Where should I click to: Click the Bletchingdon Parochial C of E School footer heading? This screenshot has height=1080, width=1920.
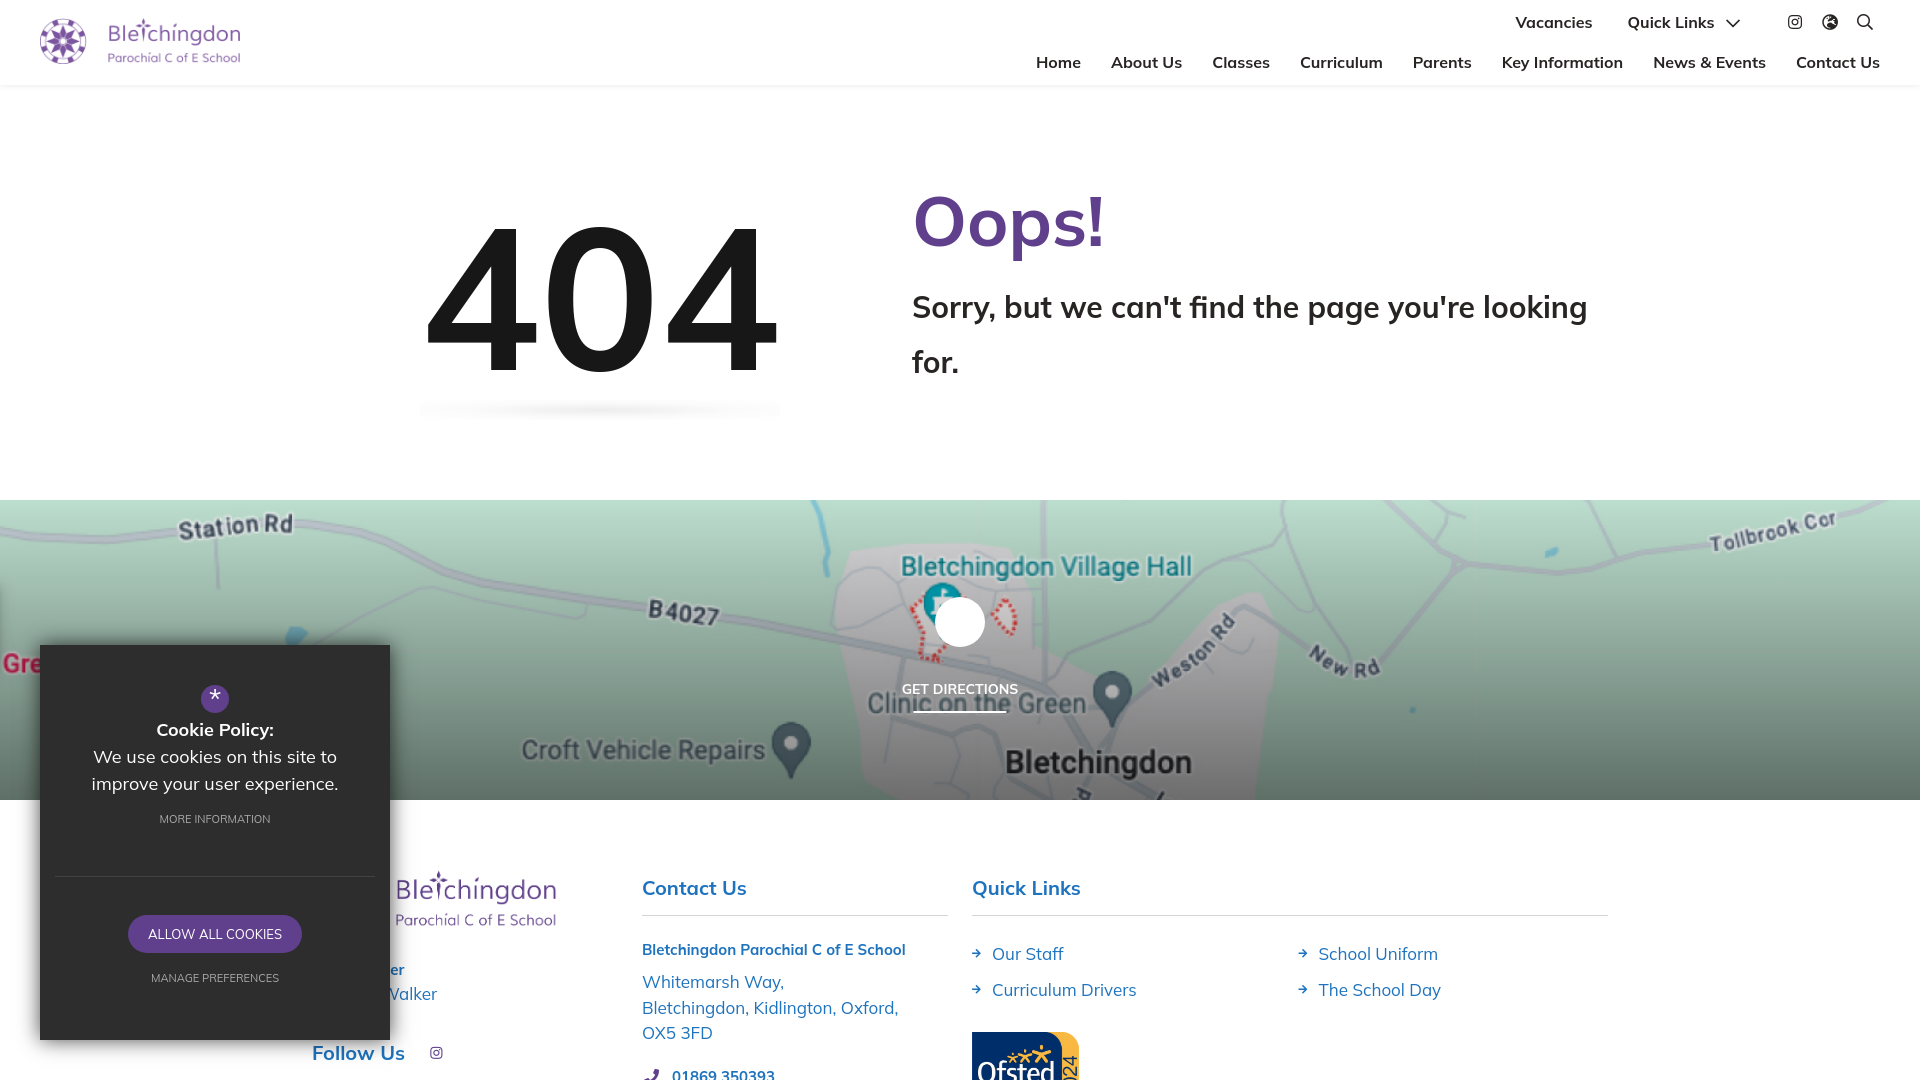pyautogui.click(x=773, y=950)
